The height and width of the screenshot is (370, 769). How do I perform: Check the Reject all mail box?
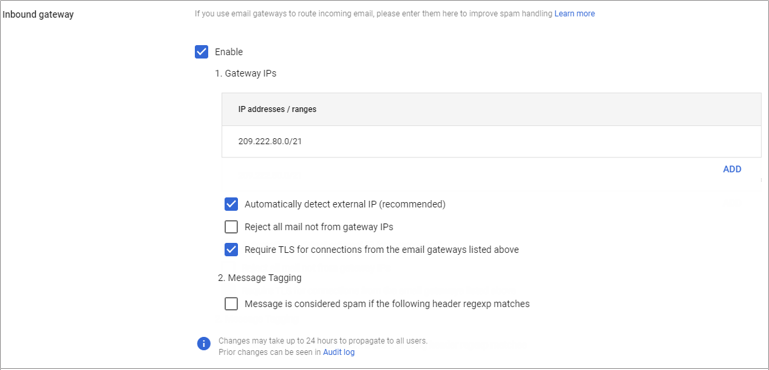pos(231,227)
